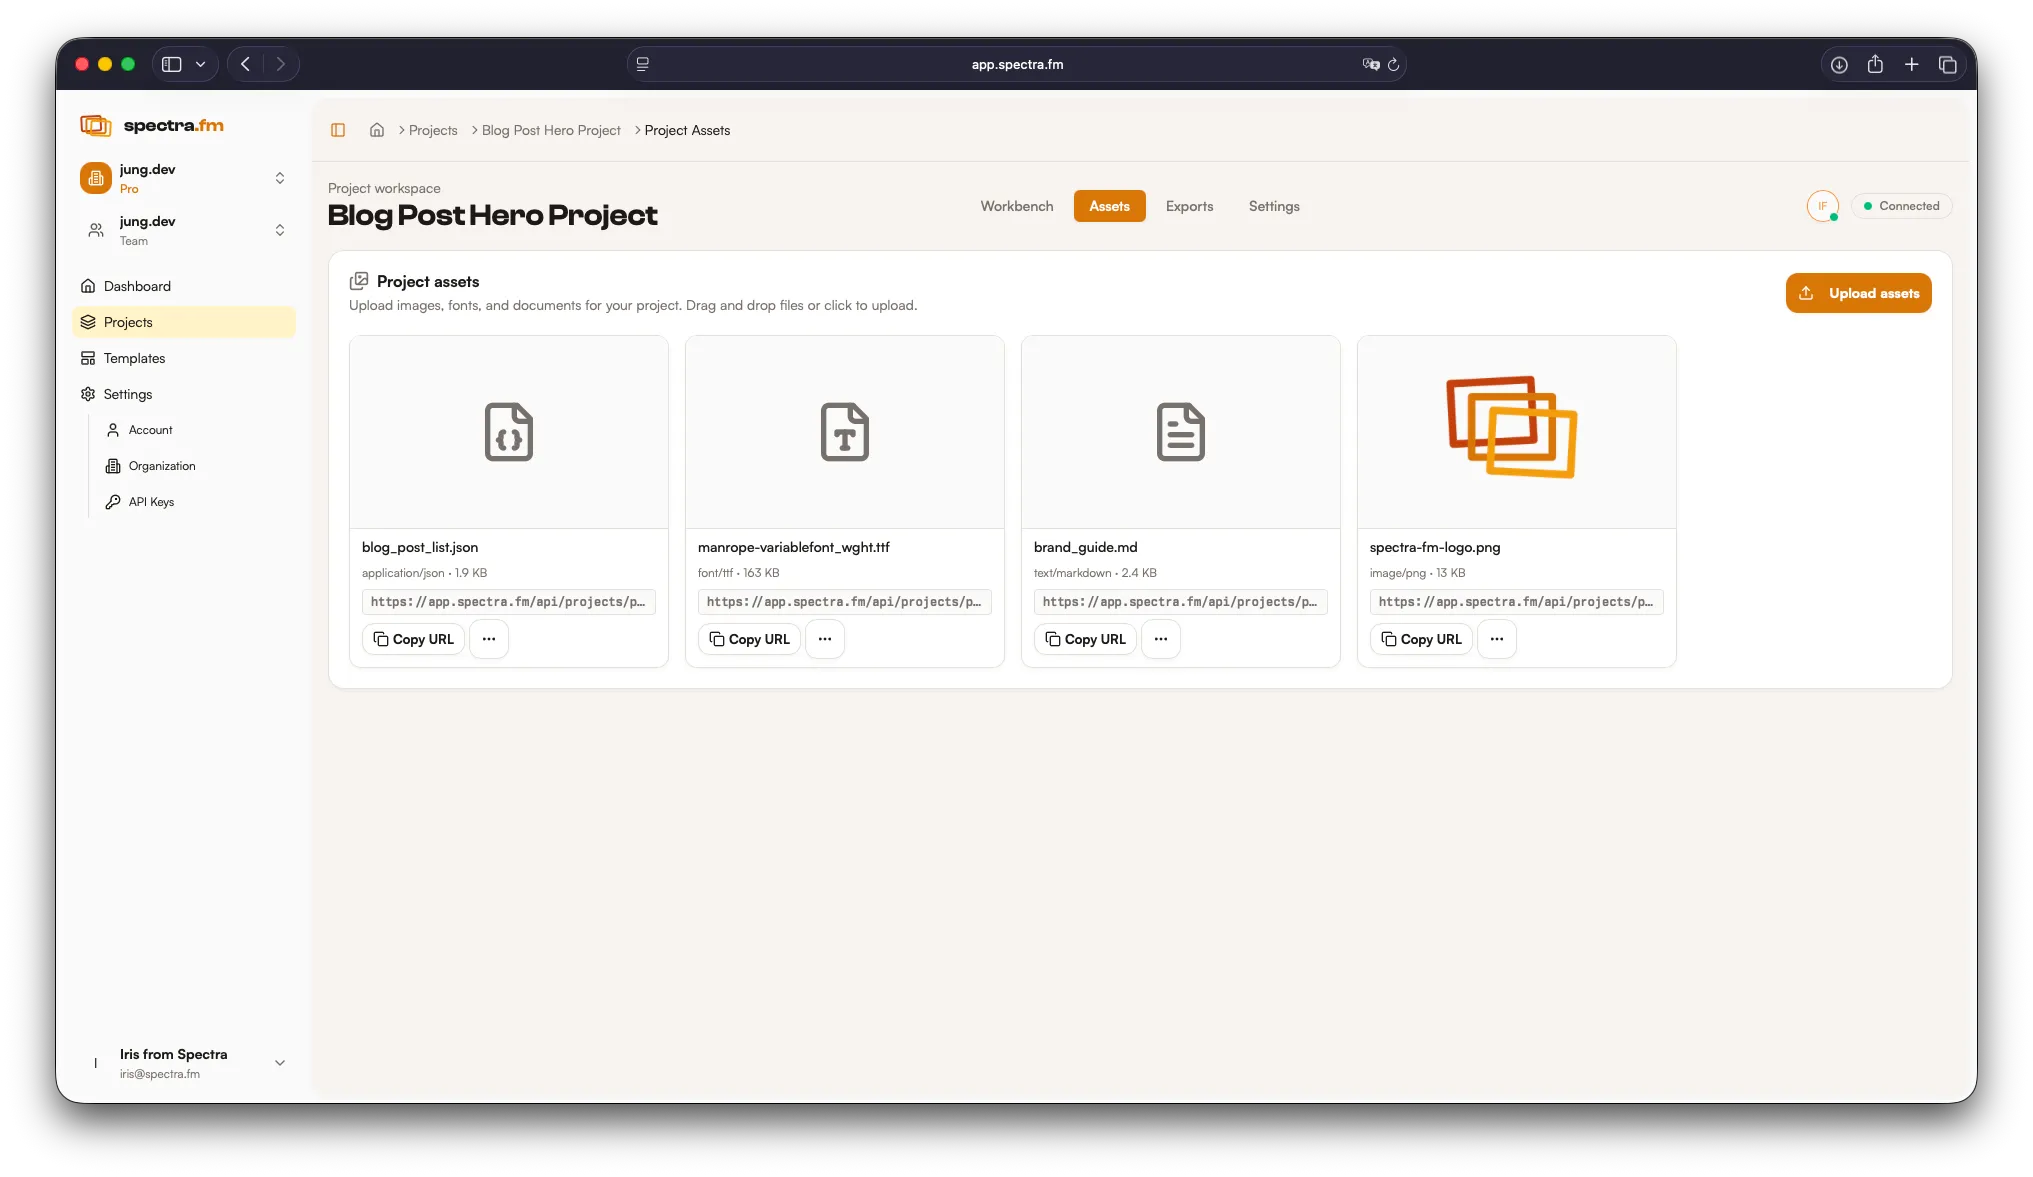The image size is (2033, 1177).
Task: Select Templates in the sidebar
Action: pyautogui.click(x=133, y=358)
